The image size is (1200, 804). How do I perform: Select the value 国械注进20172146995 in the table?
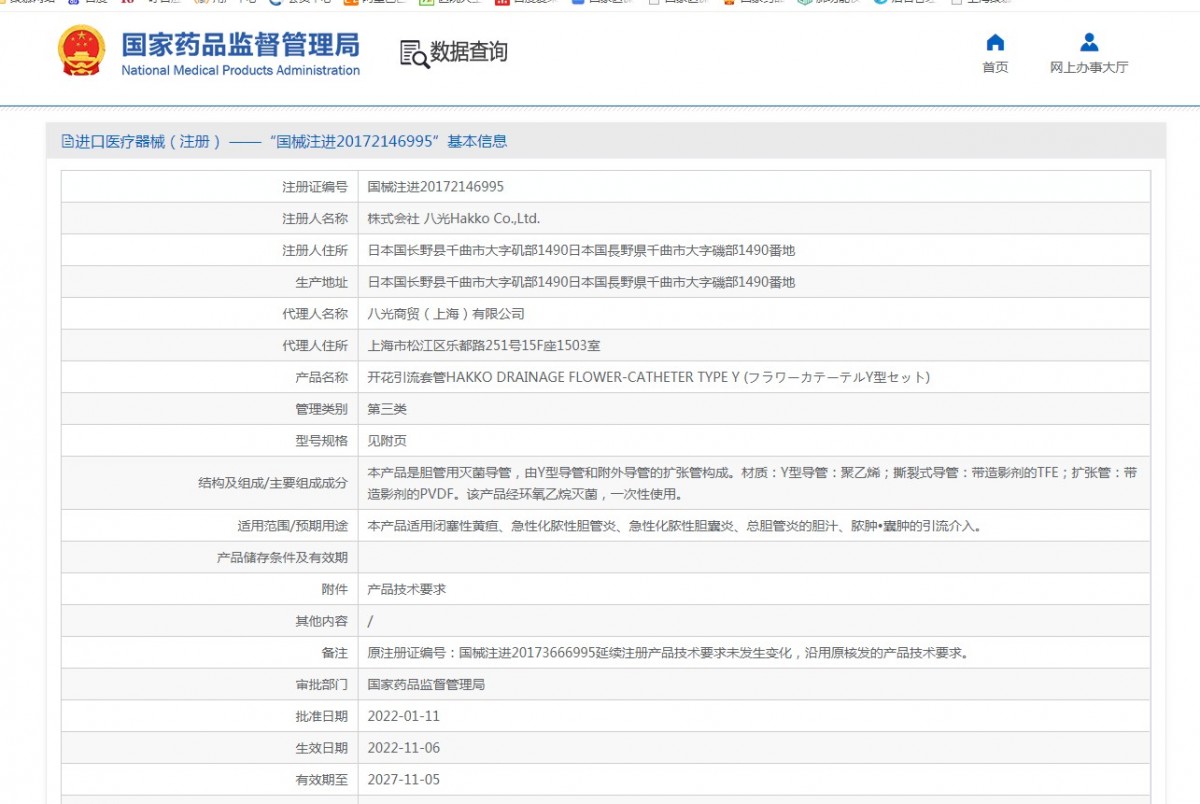436,186
